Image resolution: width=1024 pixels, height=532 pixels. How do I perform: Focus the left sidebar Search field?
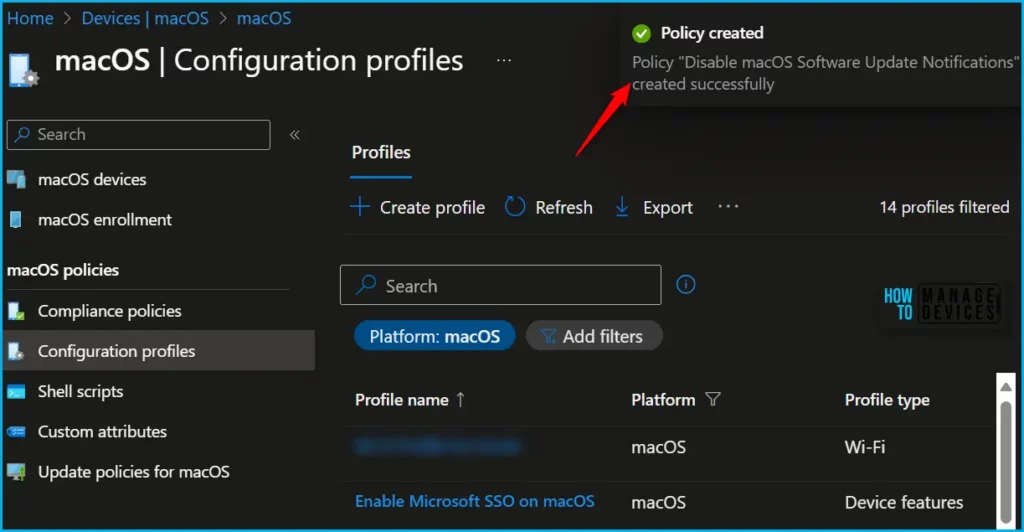click(x=138, y=134)
